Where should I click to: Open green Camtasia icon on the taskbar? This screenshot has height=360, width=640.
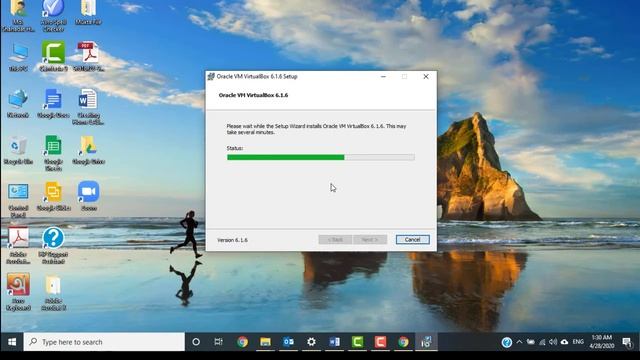pyautogui.click(x=358, y=342)
